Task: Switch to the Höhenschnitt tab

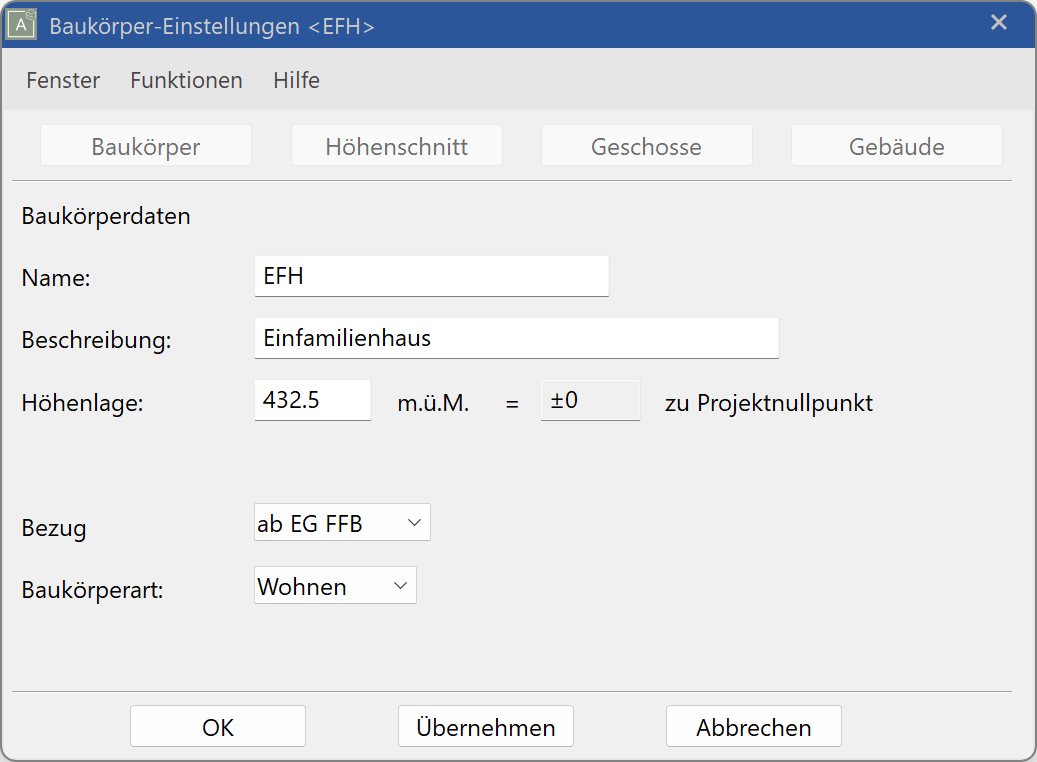Action: coord(396,147)
